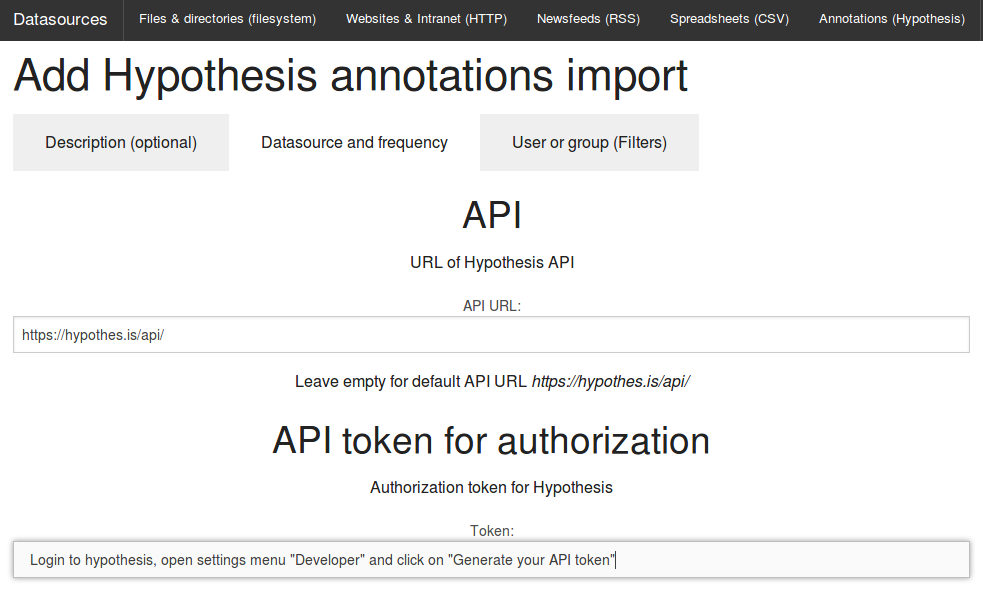Viewport: 983px width, 595px height.
Task: Click the Add Hypothesis annotations import heading
Action: (x=350, y=76)
